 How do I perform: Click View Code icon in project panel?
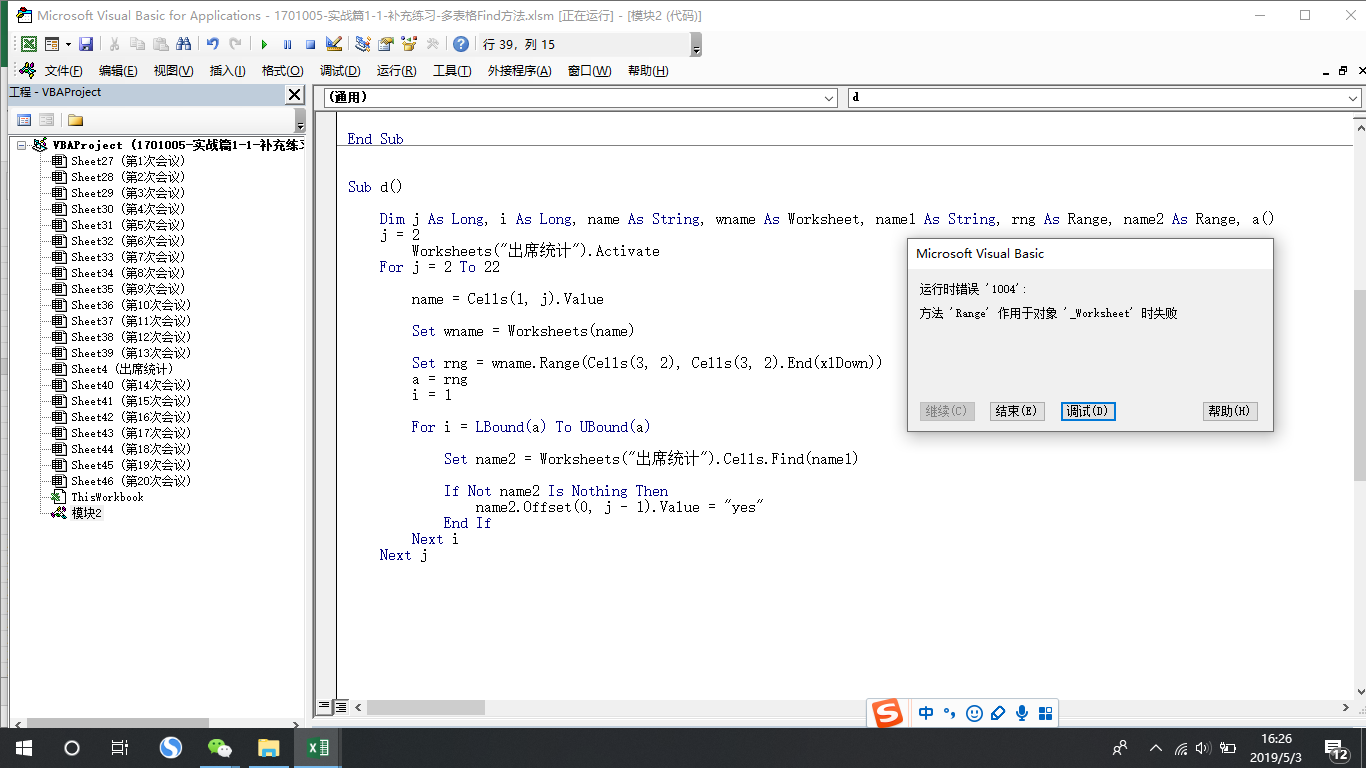[x=25, y=120]
